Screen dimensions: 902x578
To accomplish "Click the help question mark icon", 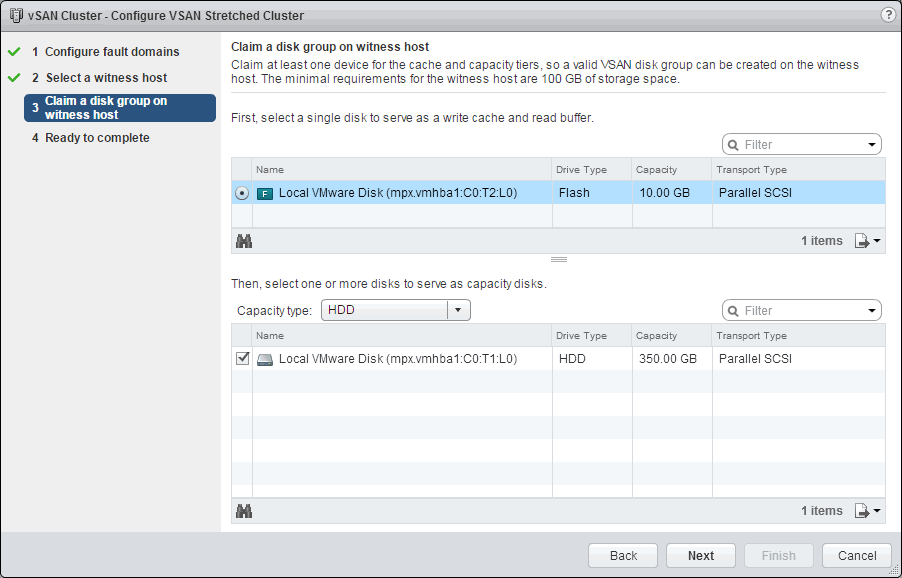I will [x=887, y=15].
